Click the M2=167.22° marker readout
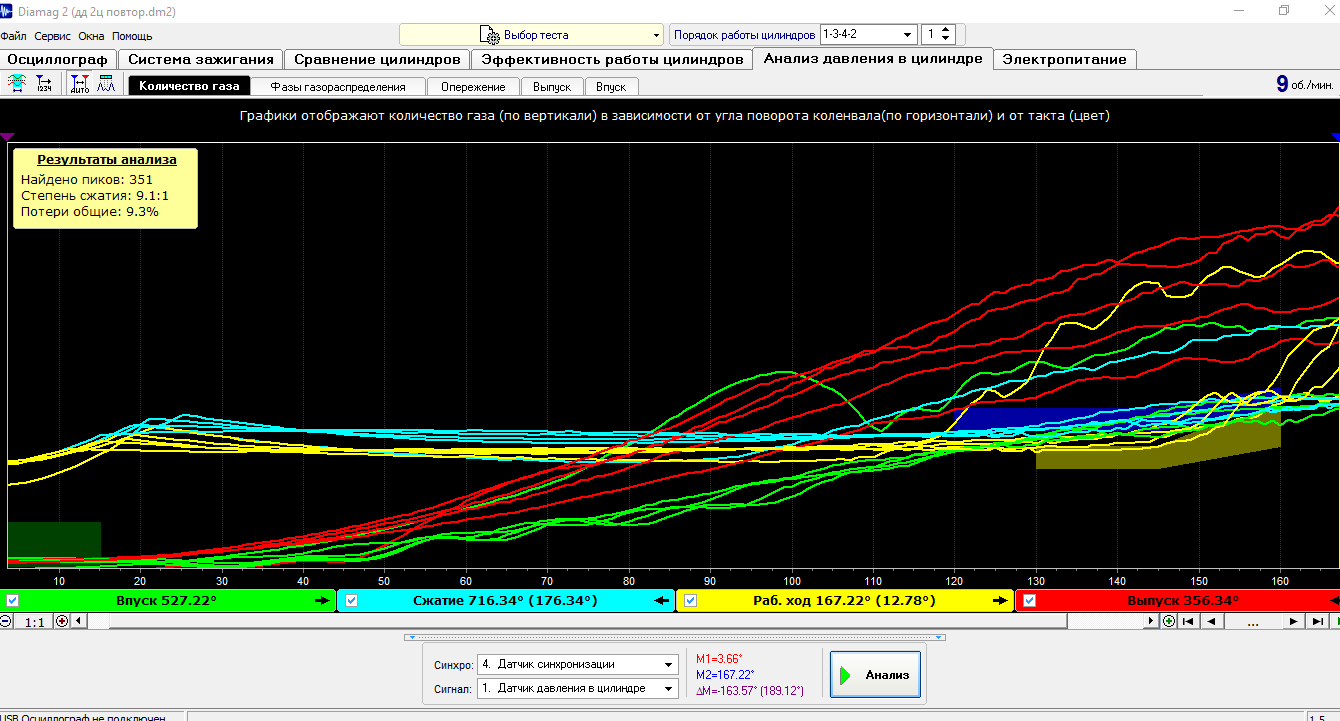Viewport: 1340px width, 721px height. 726,675
